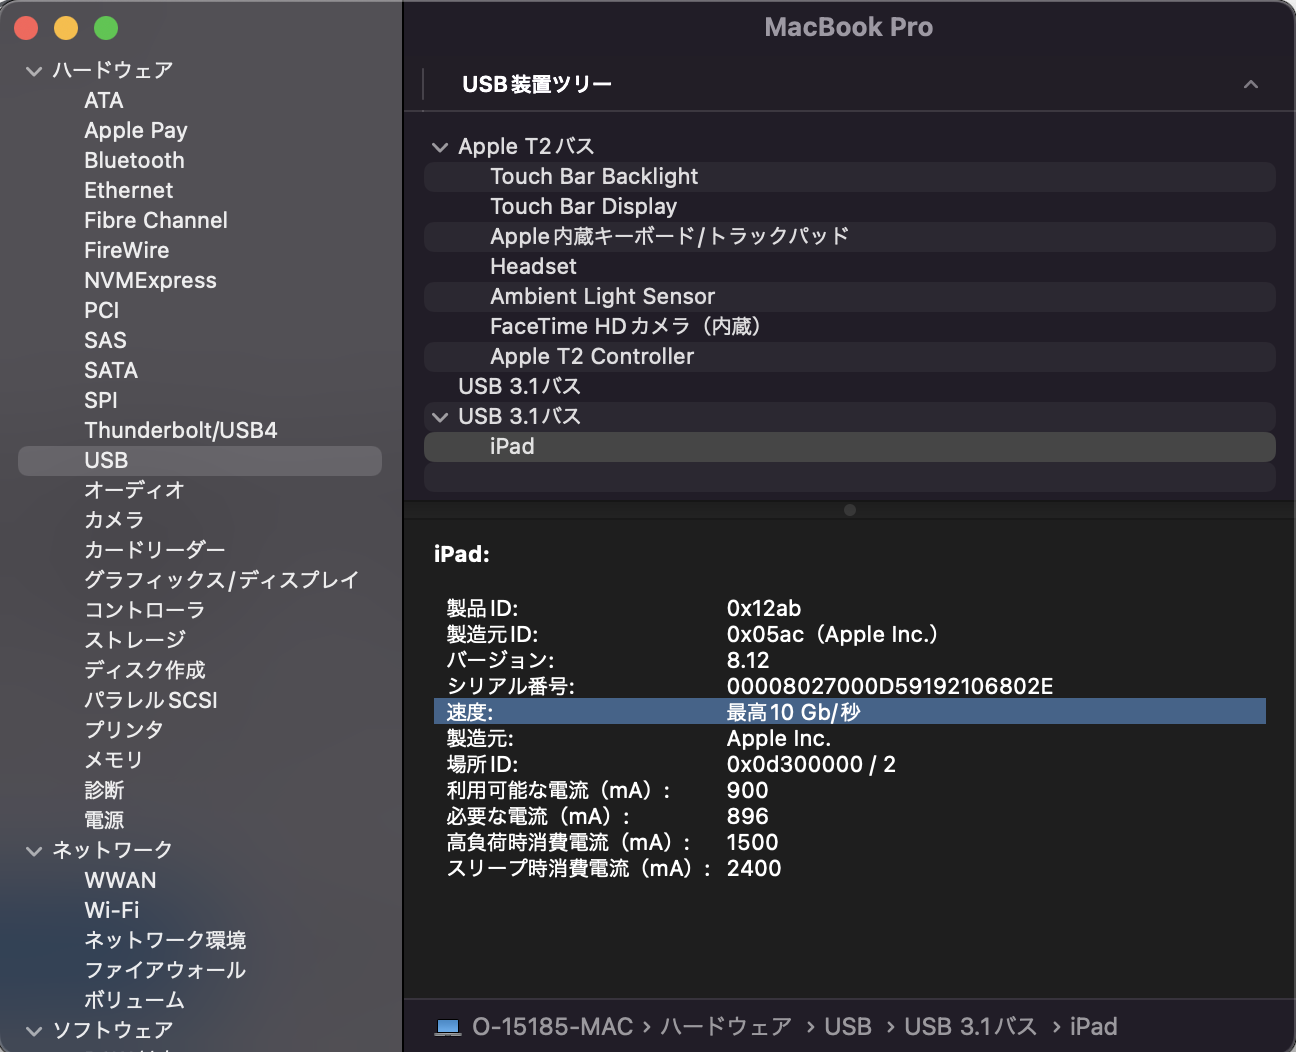Select the first, unexpanded USB 3.1 バス row

pos(850,387)
